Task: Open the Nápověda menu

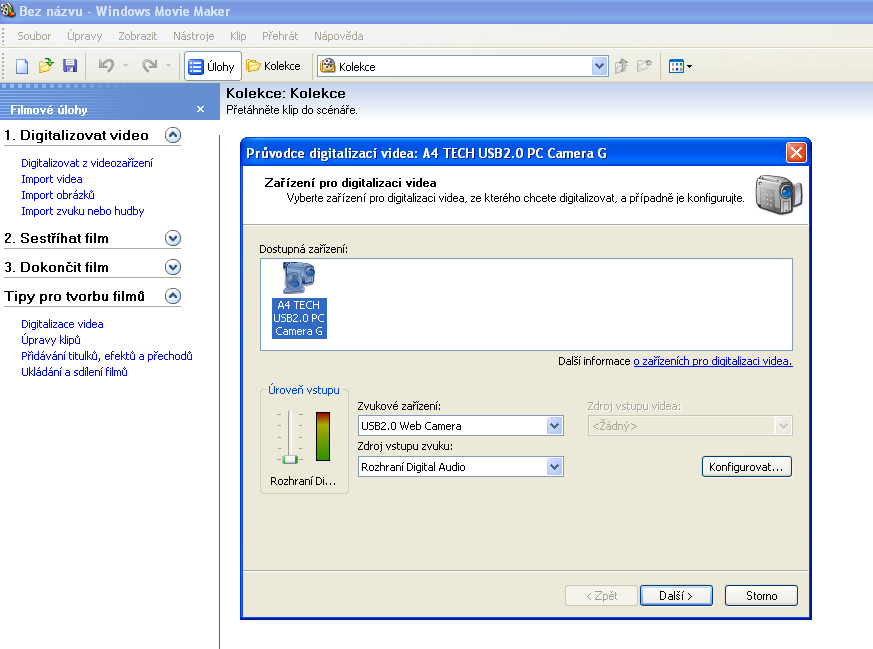Action: point(339,36)
